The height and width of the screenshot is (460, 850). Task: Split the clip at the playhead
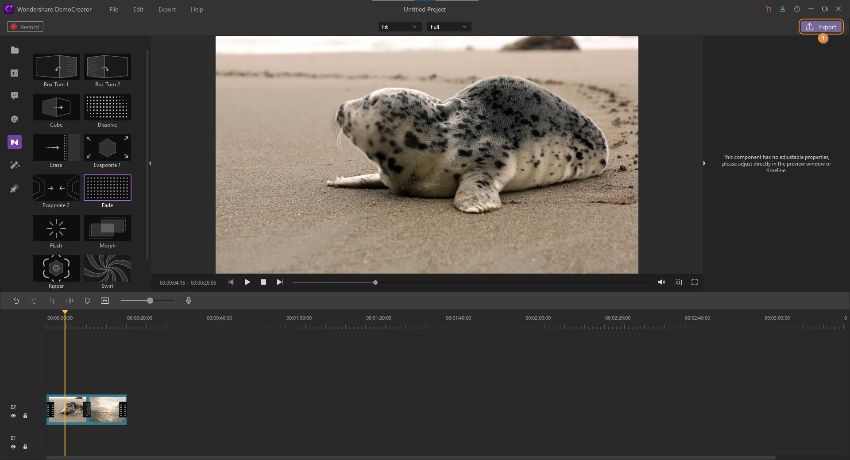[x=69, y=301]
